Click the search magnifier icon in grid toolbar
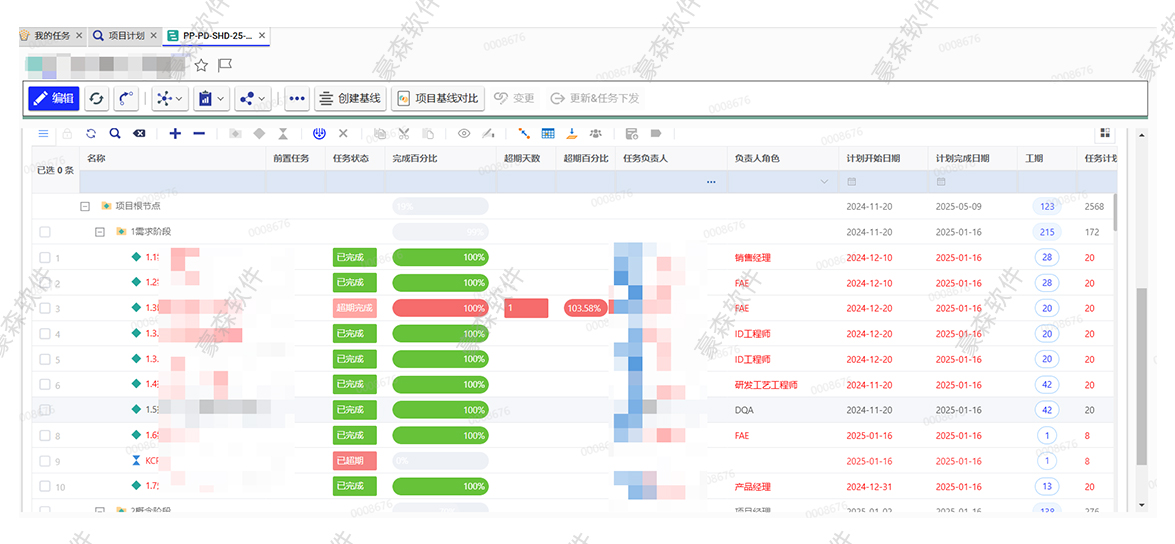Screen dimensions: 1175x544 click(115, 133)
